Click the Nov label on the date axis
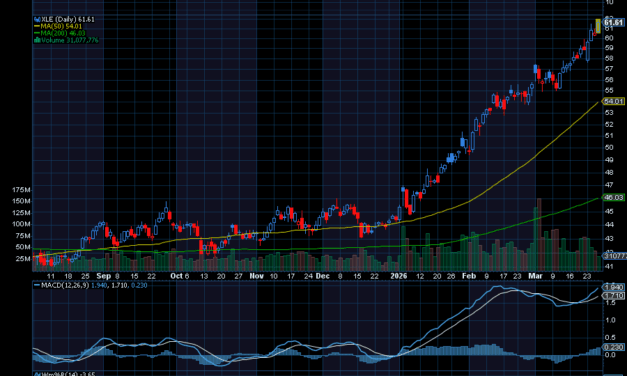Screen dimensions: 627x376 pyautogui.click(x=256, y=276)
